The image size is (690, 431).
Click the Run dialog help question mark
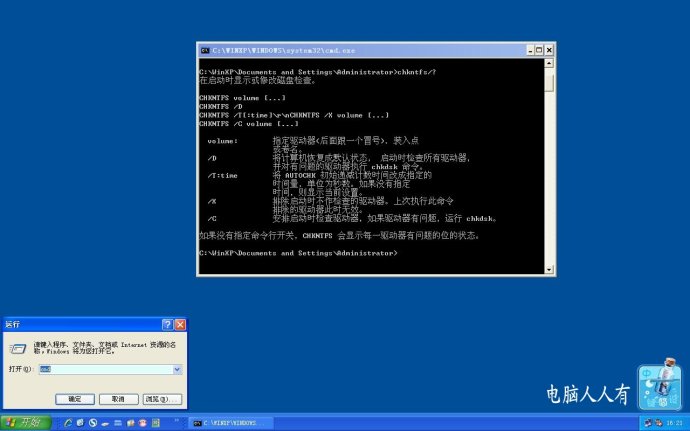coord(167,325)
